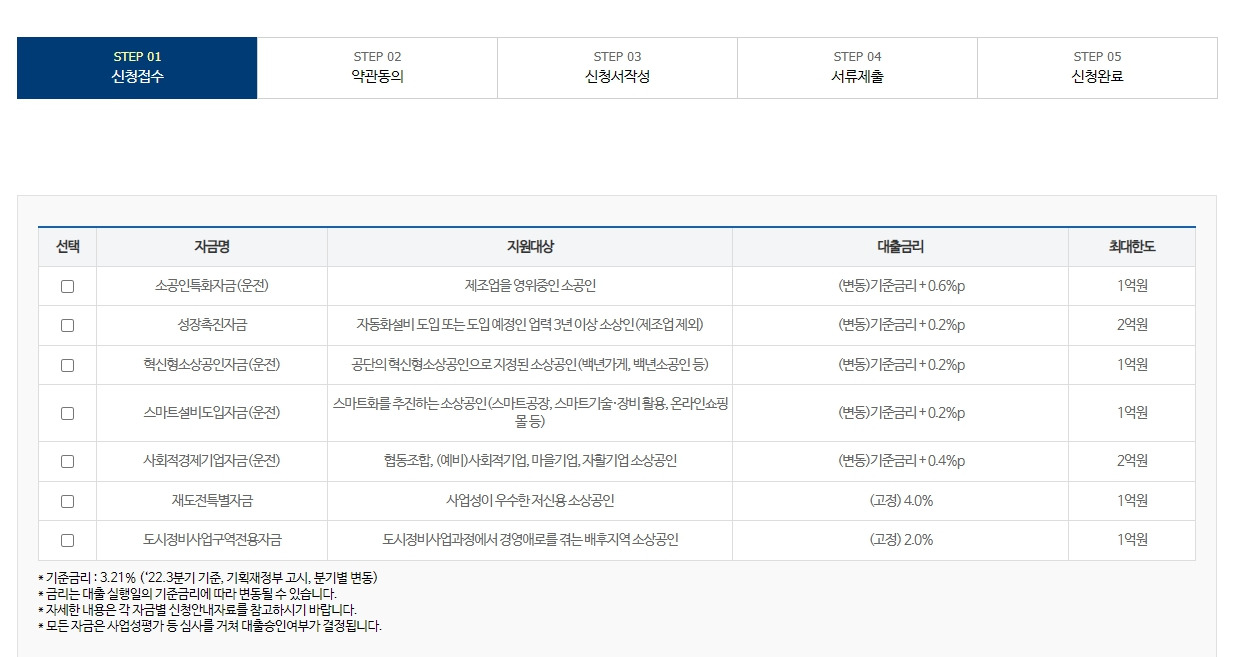Check the 도시정비사업구역전용자금 checkbox
The width and height of the screenshot is (1236, 657).
(67, 540)
